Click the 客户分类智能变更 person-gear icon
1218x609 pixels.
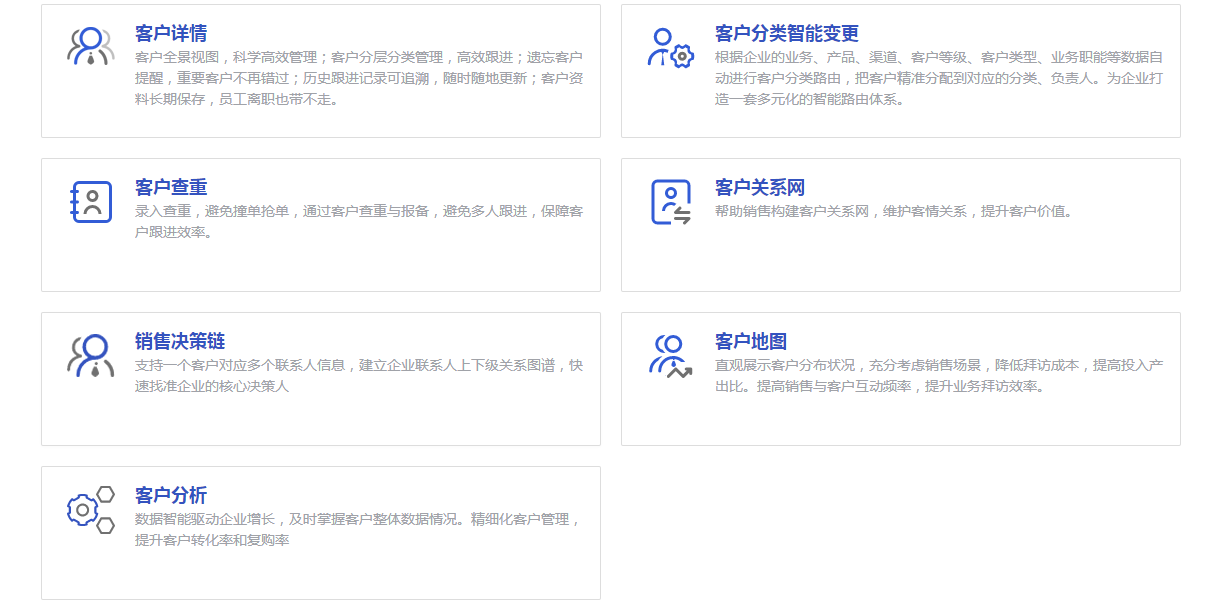670,47
